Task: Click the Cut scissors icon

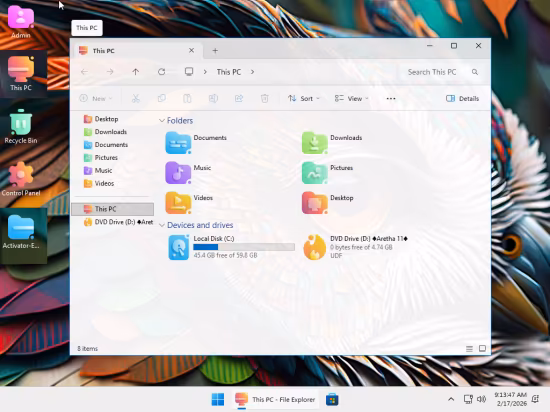Action: (x=136, y=99)
